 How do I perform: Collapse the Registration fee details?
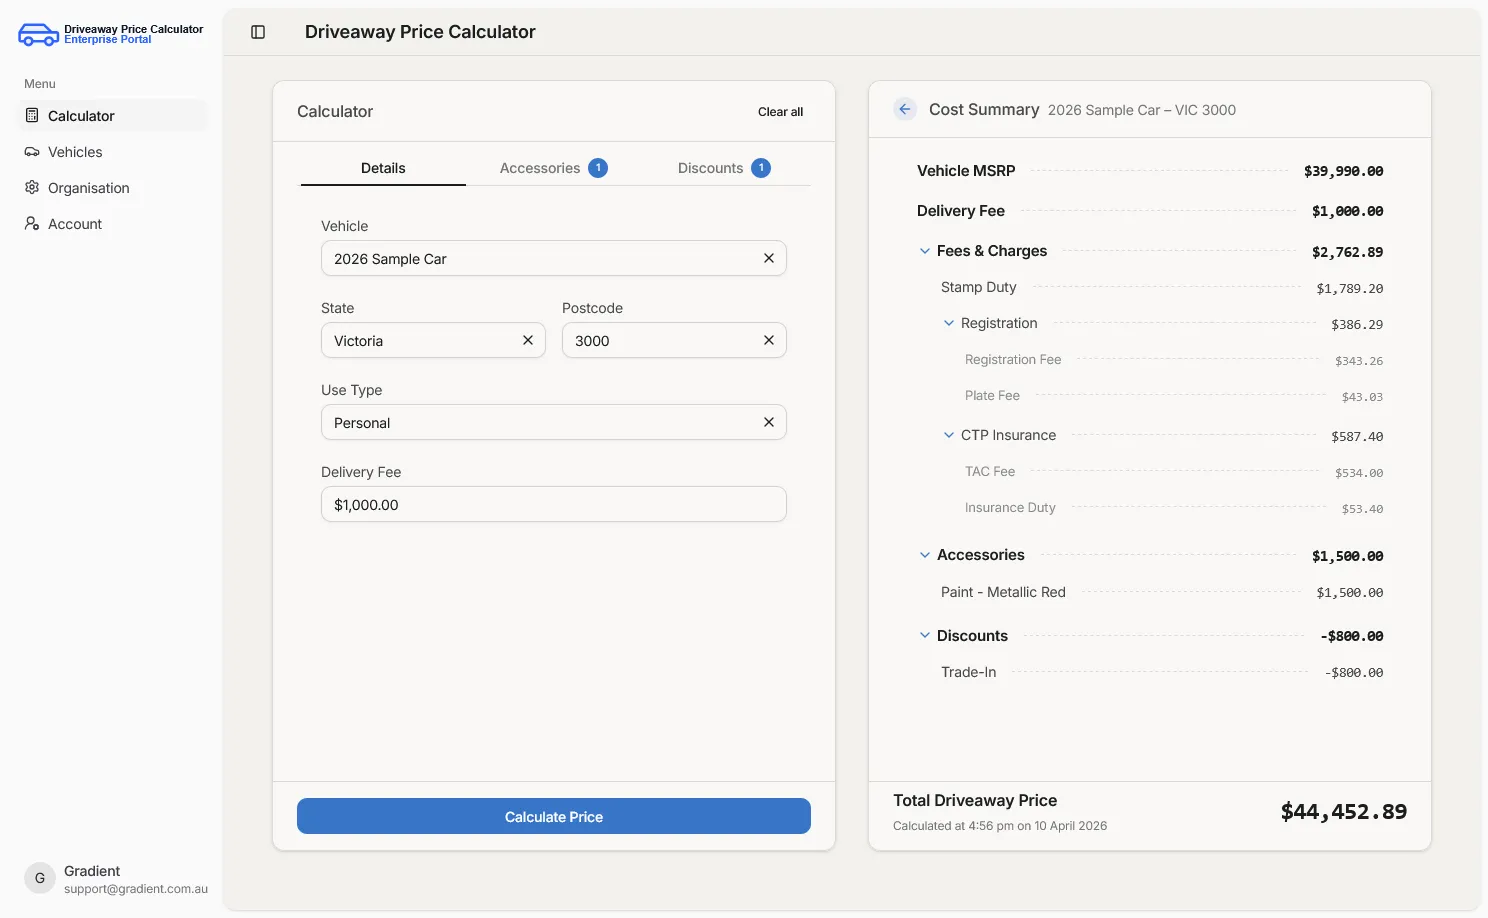(948, 322)
